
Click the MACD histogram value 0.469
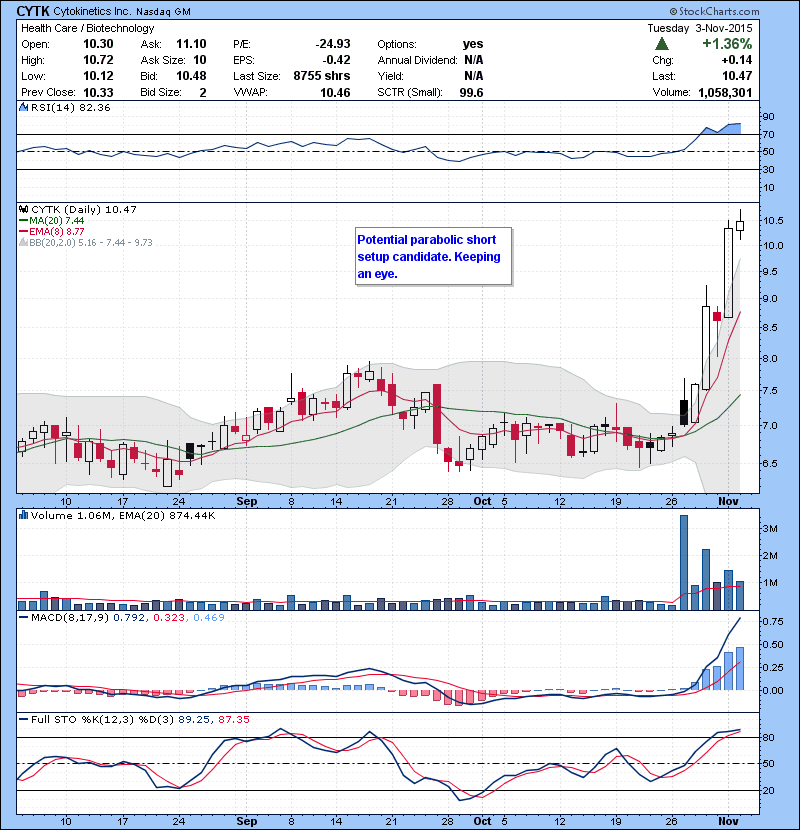209,617
